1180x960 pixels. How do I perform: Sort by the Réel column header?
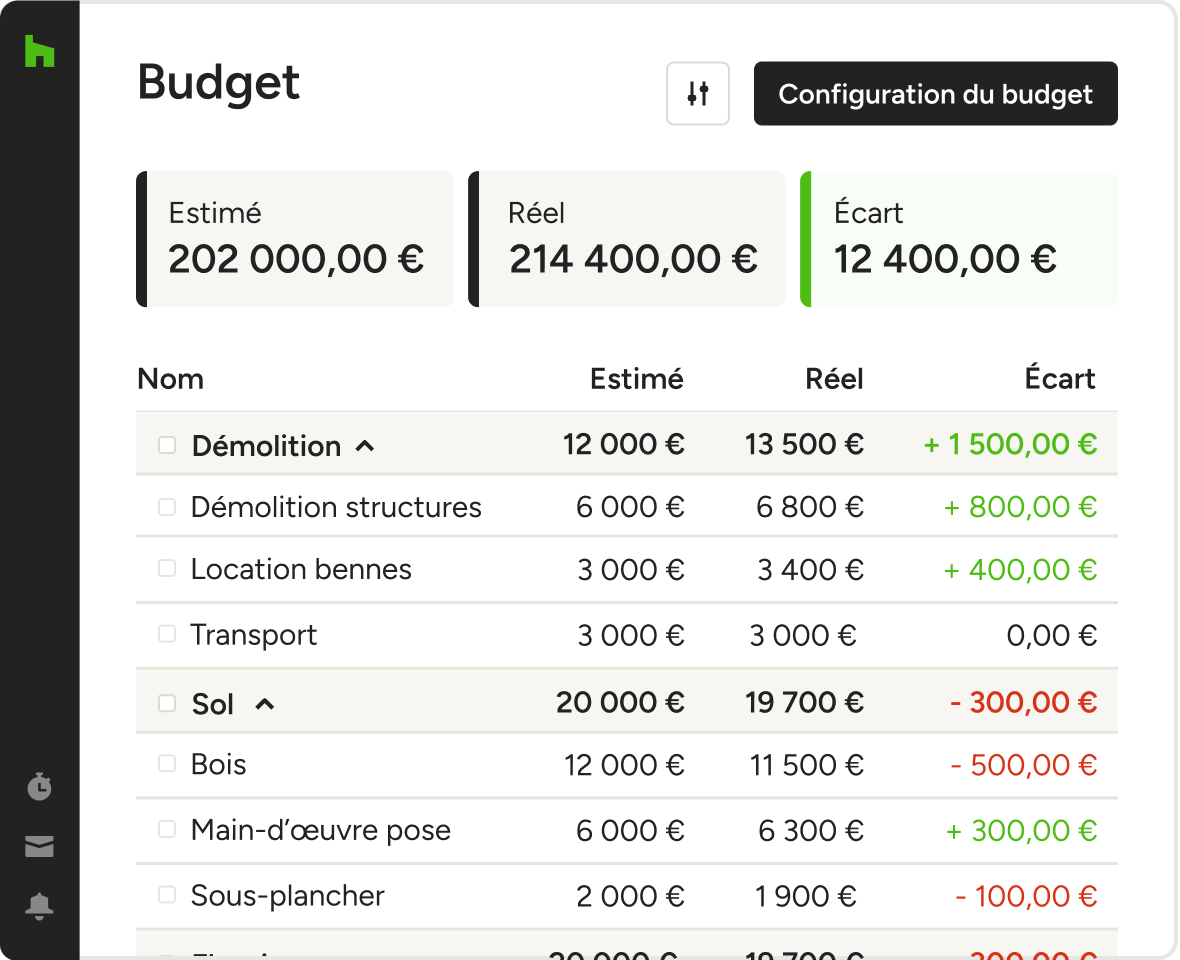(x=834, y=379)
